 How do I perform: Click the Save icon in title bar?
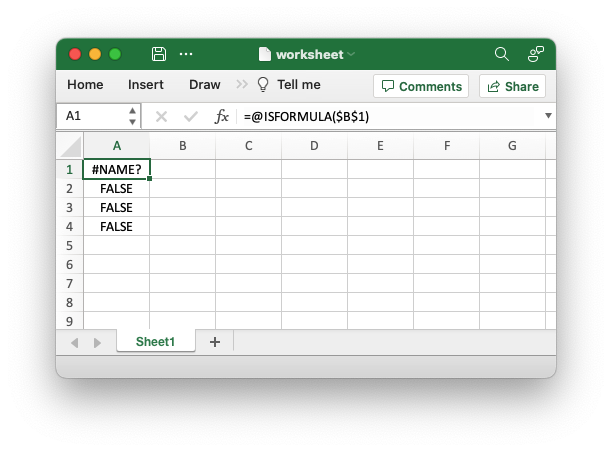tap(158, 54)
